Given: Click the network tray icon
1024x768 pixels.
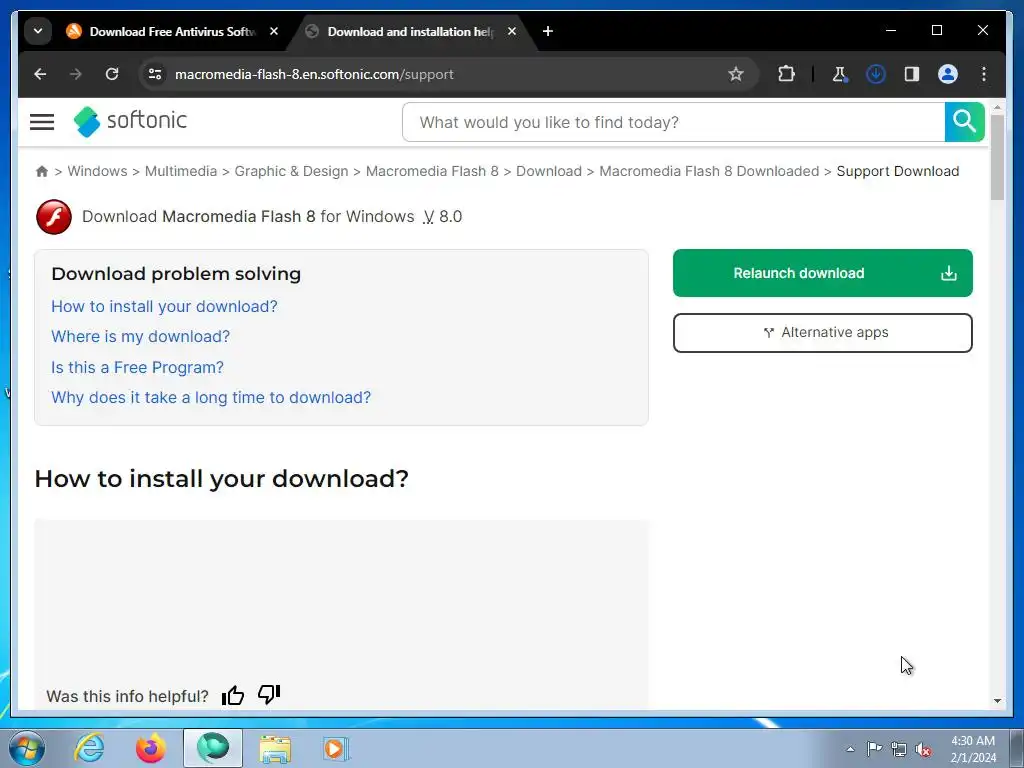Looking at the screenshot, I should [899, 750].
